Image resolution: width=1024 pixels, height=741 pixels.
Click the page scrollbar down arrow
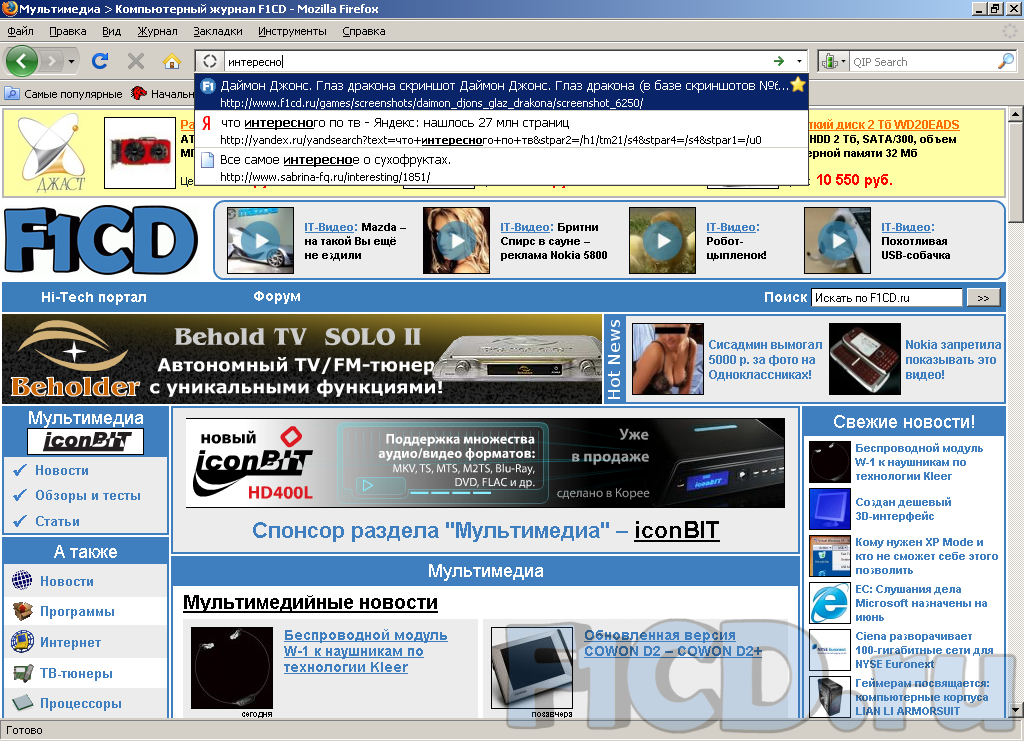(x=1015, y=710)
